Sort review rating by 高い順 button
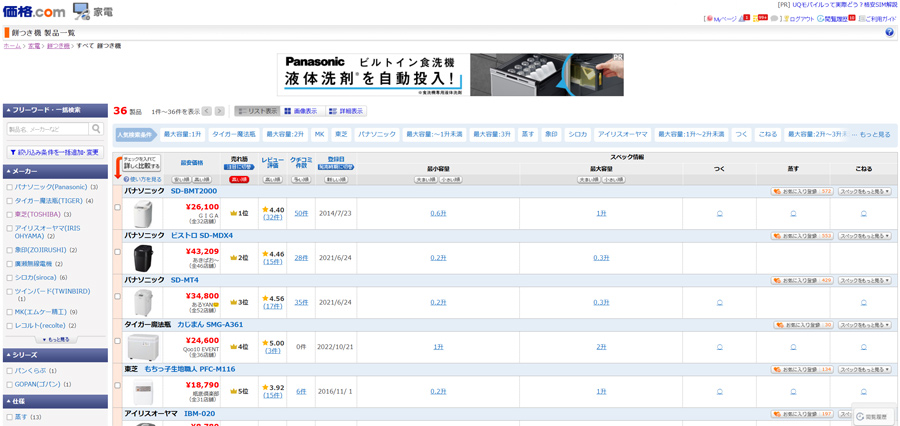Screen dimensions: 900x426 tap(272, 180)
